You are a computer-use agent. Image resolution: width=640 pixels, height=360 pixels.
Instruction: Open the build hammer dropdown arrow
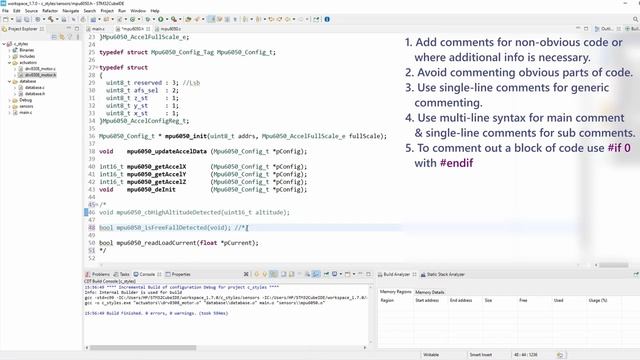point(57,19)
